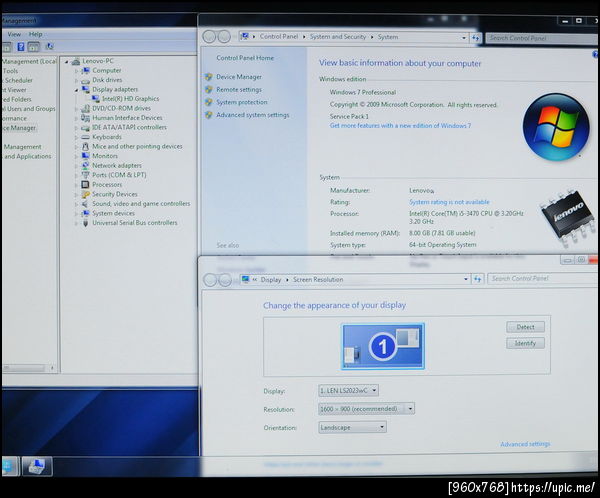Expand the Computer node arrow

pyautogui.click(x=76, y=71)
